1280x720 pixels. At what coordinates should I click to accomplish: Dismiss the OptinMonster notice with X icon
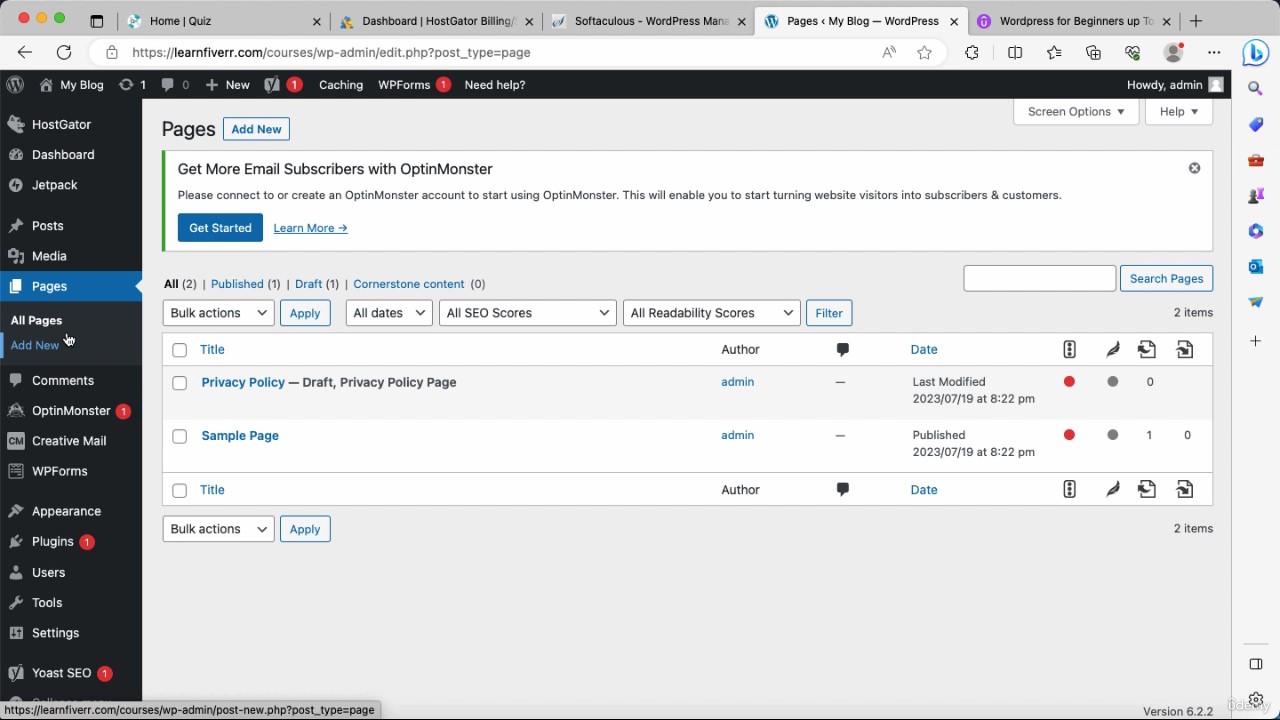[1194, 168]
